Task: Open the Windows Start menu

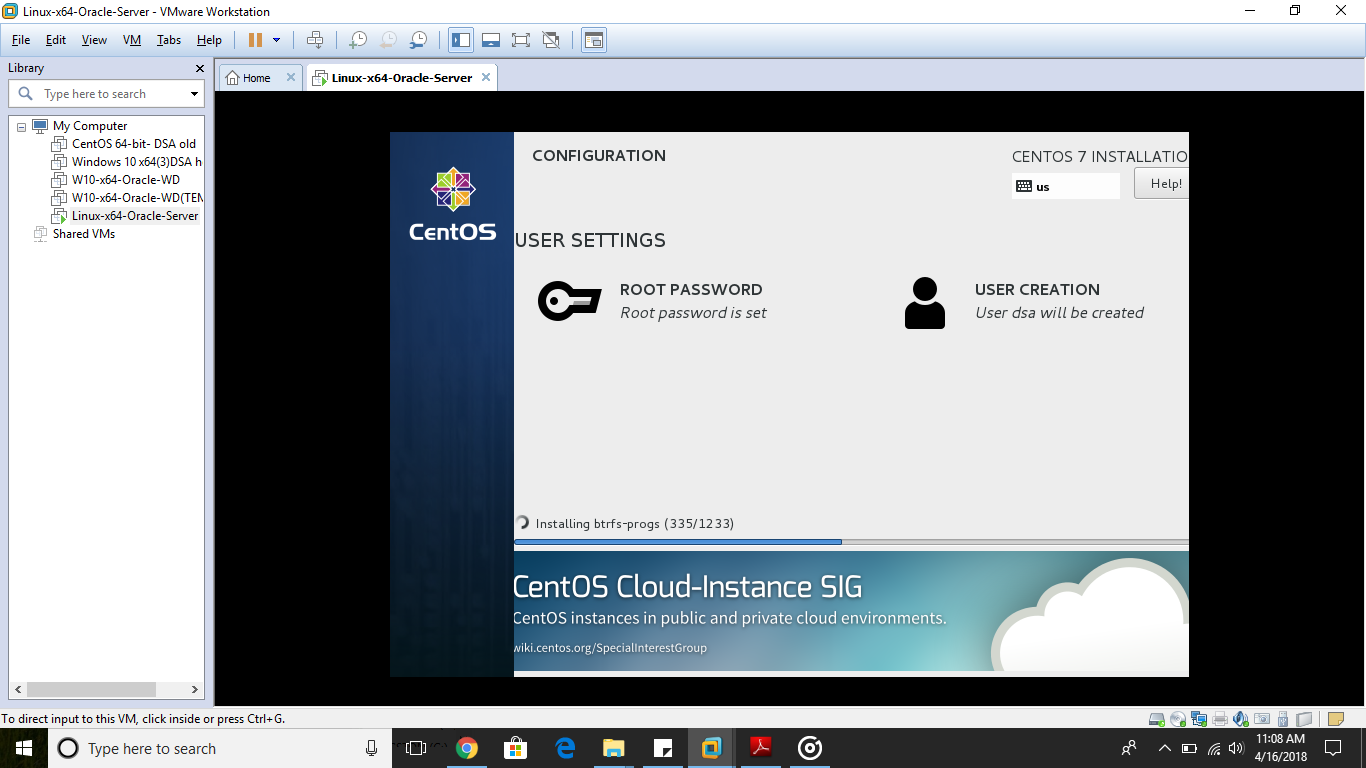Action: pyautogui.click(x=24, y=748)
